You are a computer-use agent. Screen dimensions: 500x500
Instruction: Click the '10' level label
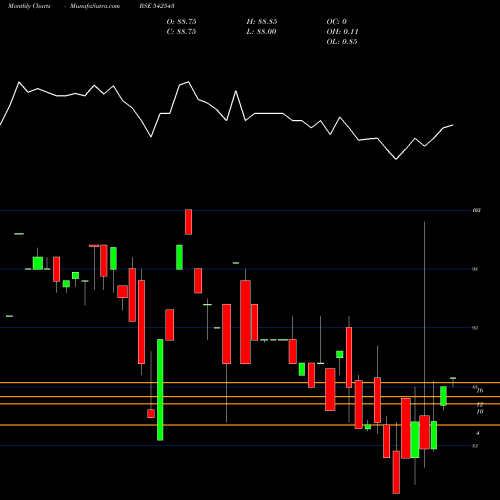click(x=480, y=412)
